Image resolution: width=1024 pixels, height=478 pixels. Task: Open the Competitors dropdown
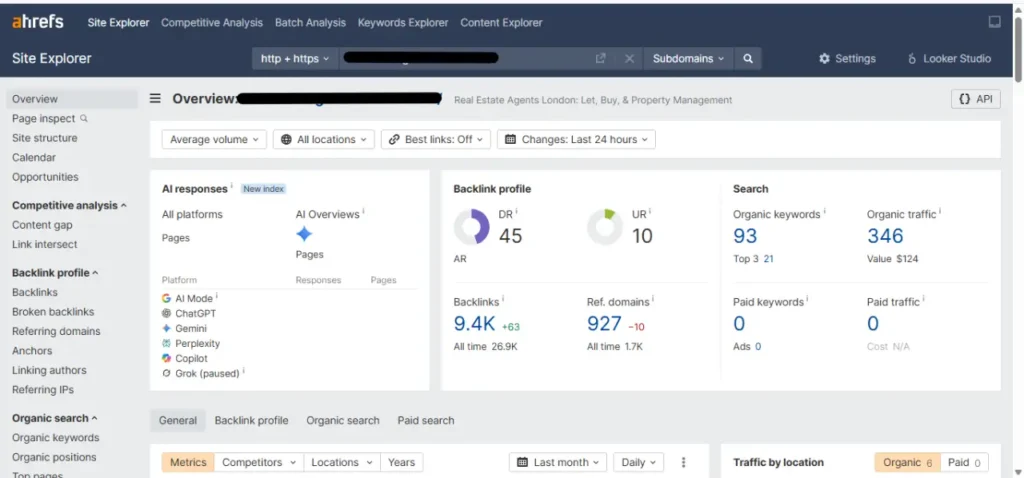pos(259,462)
